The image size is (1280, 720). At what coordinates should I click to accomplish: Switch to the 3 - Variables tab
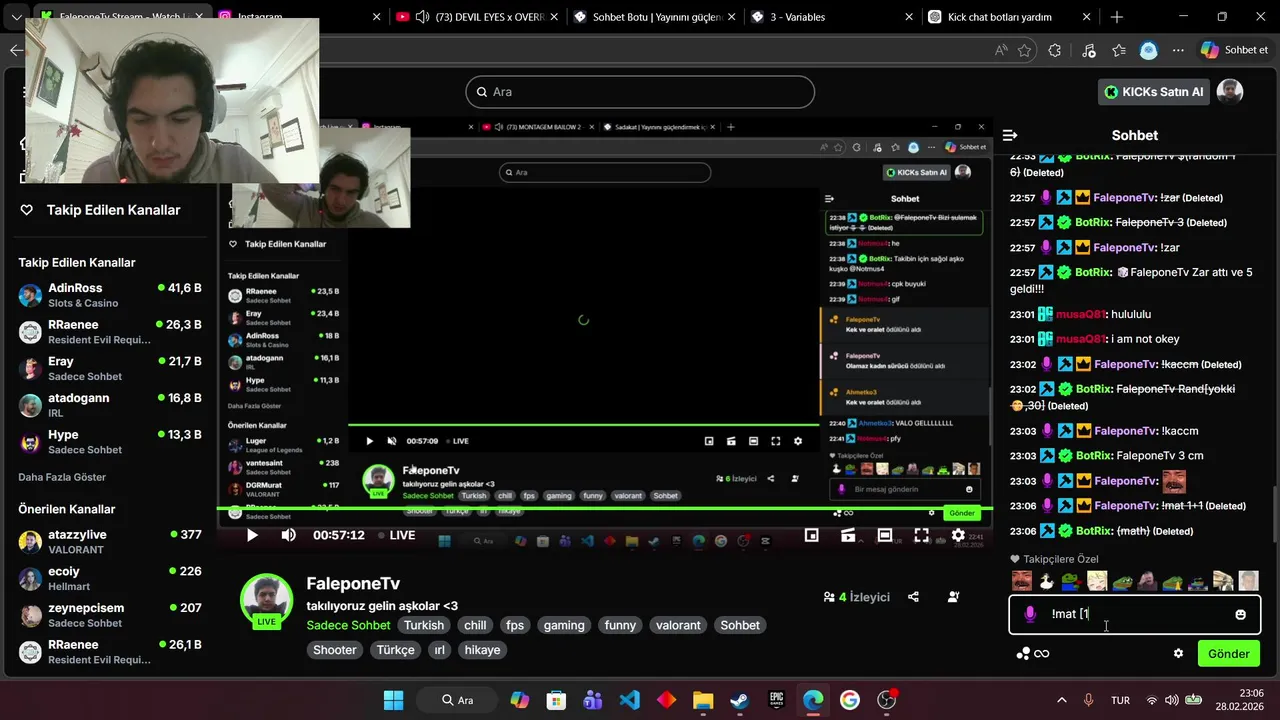pos(830,17)
